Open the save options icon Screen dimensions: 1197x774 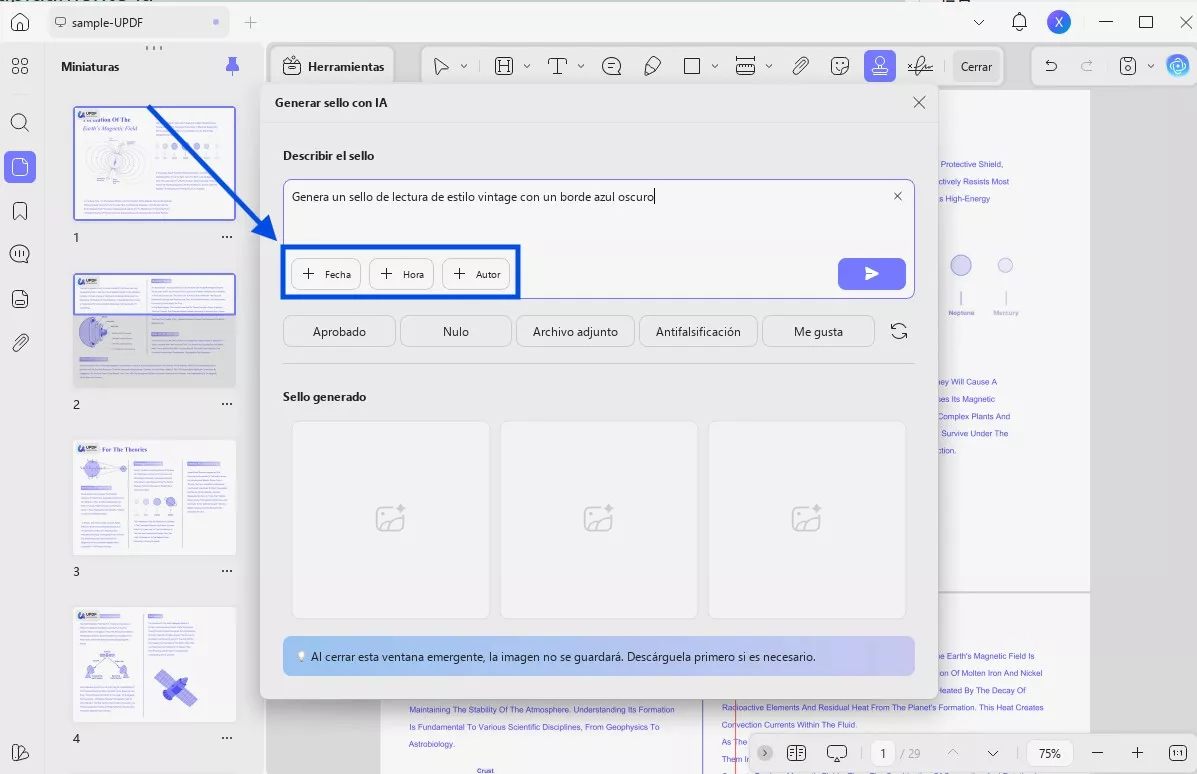(1128, 66)
